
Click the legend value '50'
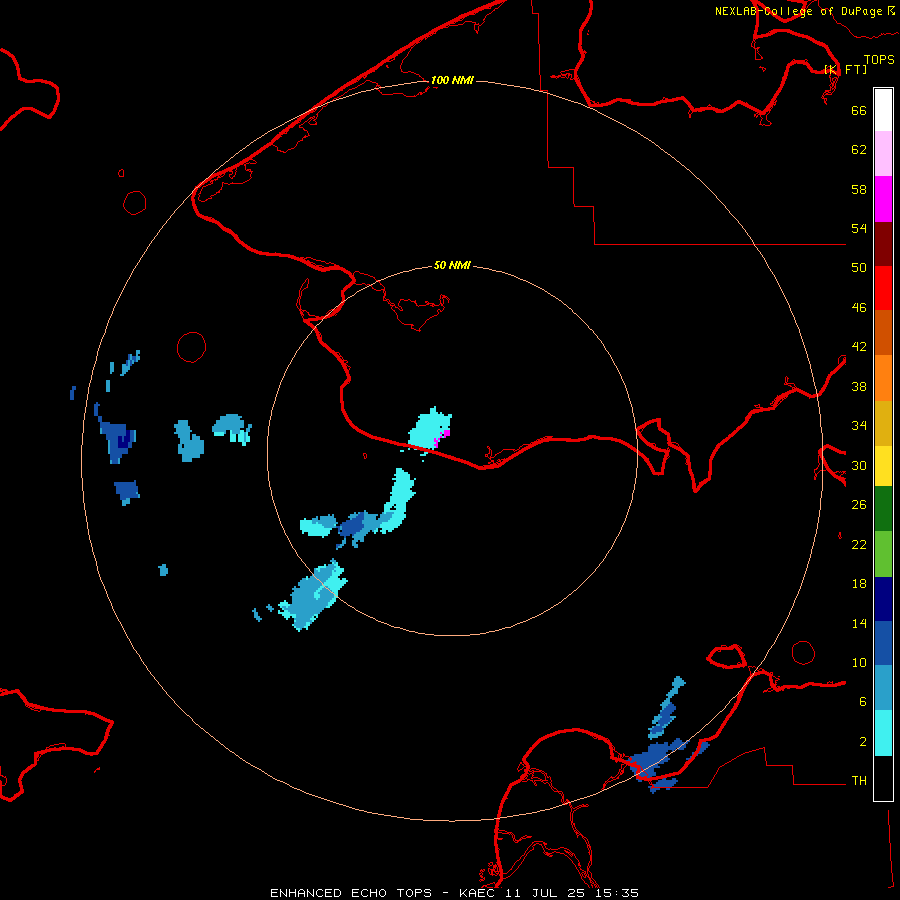(x=859, y=268)
